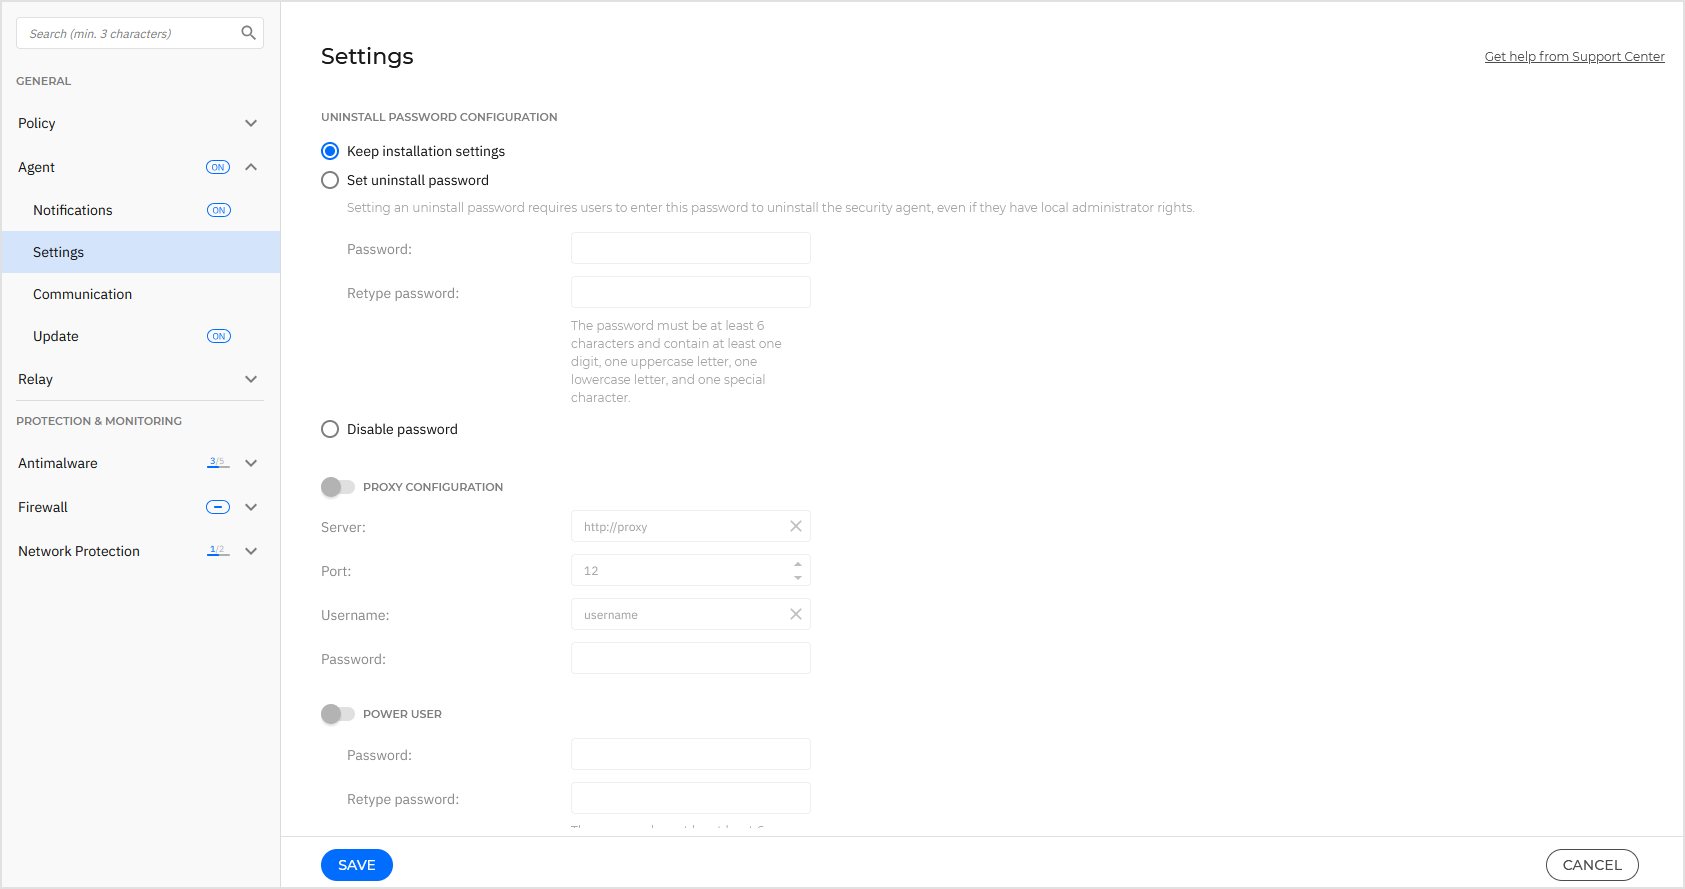1685x889 pixels.
Task: Select the Disable password radio button
Action: click(330, 429)
